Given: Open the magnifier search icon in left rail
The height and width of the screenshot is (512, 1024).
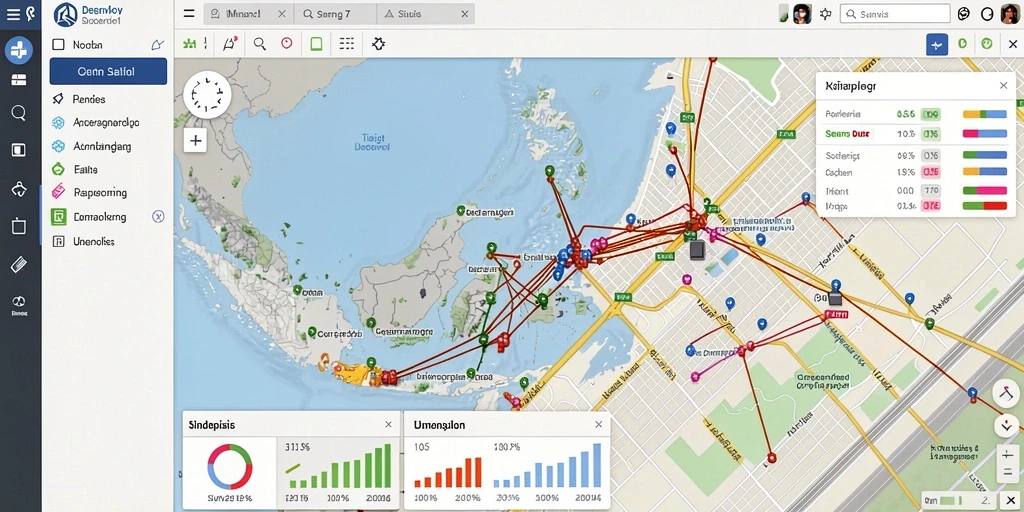Looking at the screenshot, I should click(x=18, y=113).
